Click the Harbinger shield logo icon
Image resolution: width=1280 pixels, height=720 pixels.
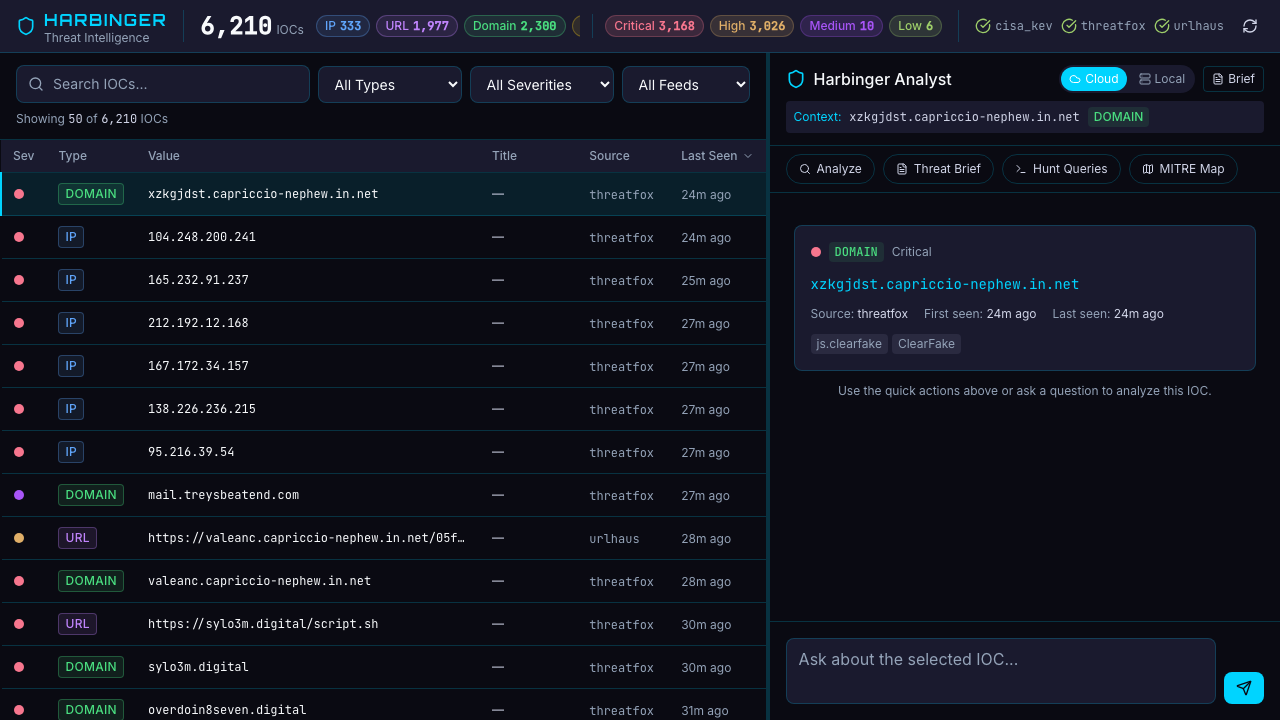tap(26, 26)
